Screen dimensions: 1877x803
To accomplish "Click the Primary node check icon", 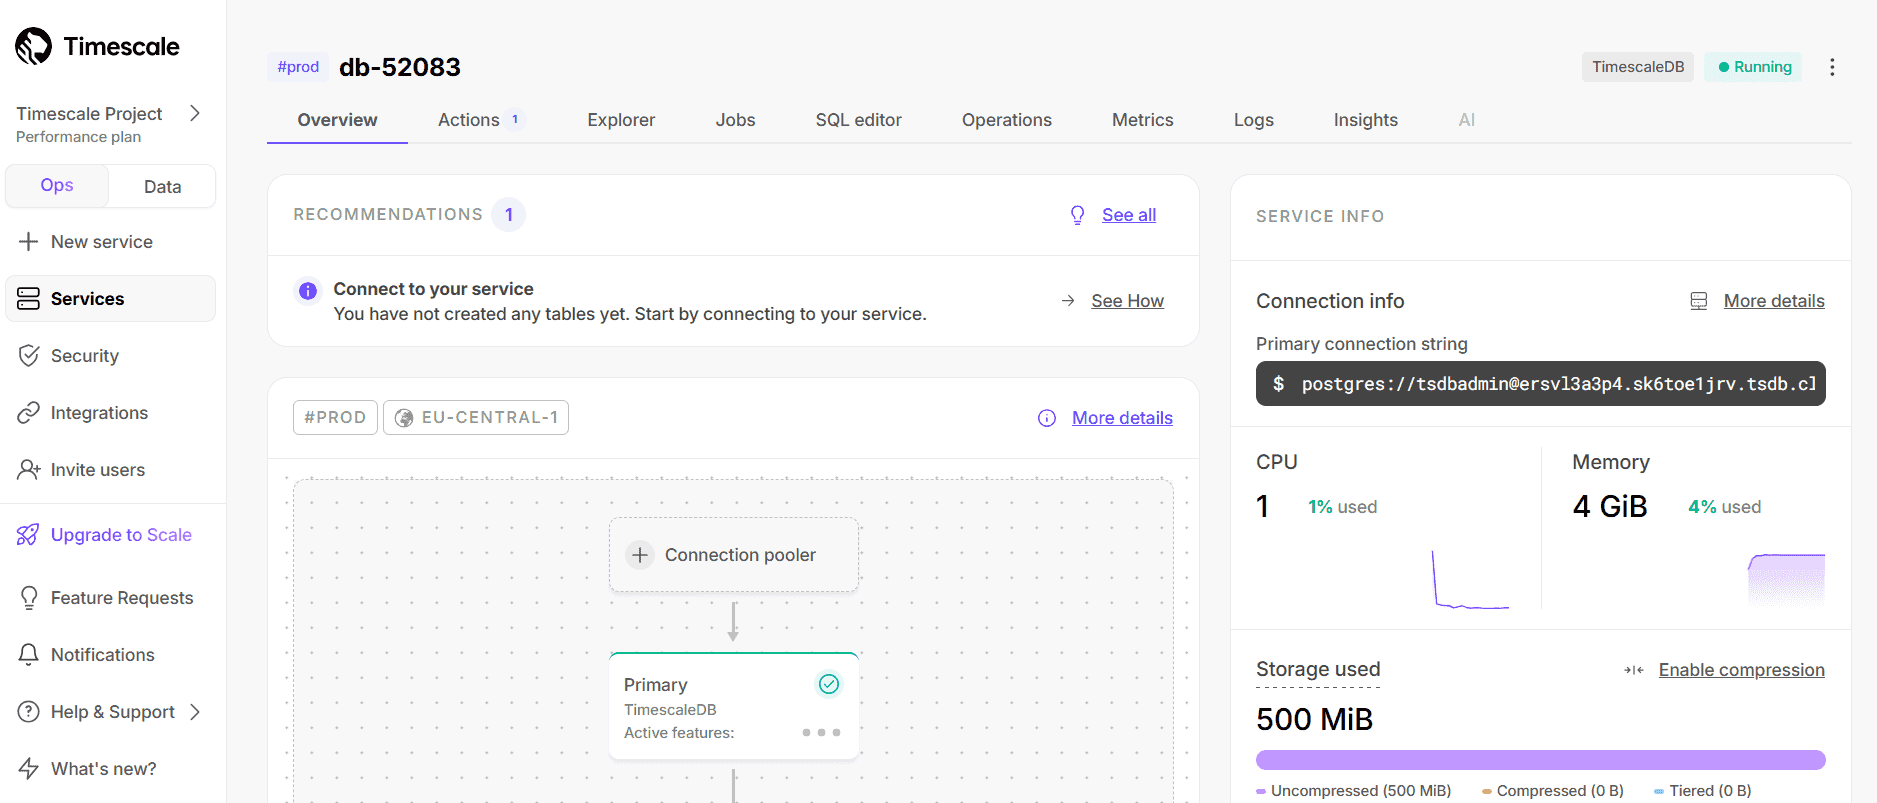I will coord(829,684).
